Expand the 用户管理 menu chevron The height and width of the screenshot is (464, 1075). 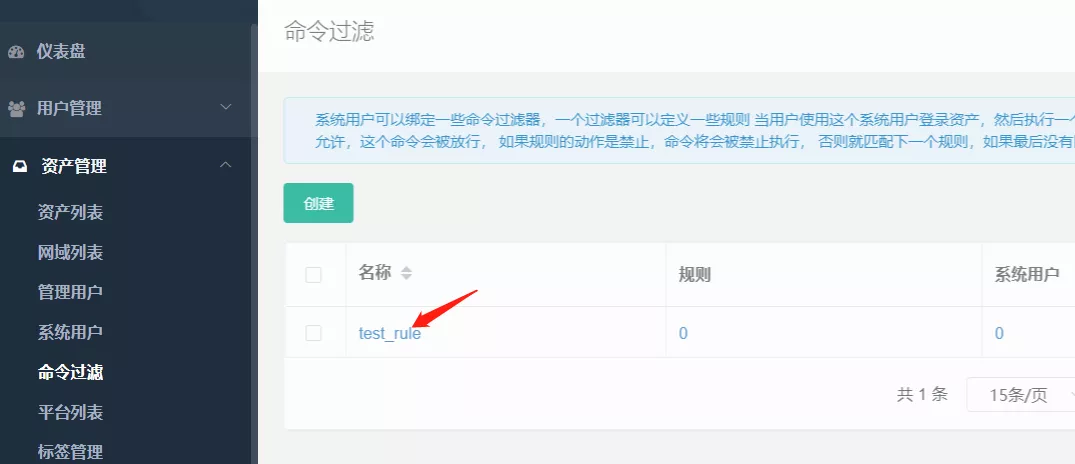(226, 107)
